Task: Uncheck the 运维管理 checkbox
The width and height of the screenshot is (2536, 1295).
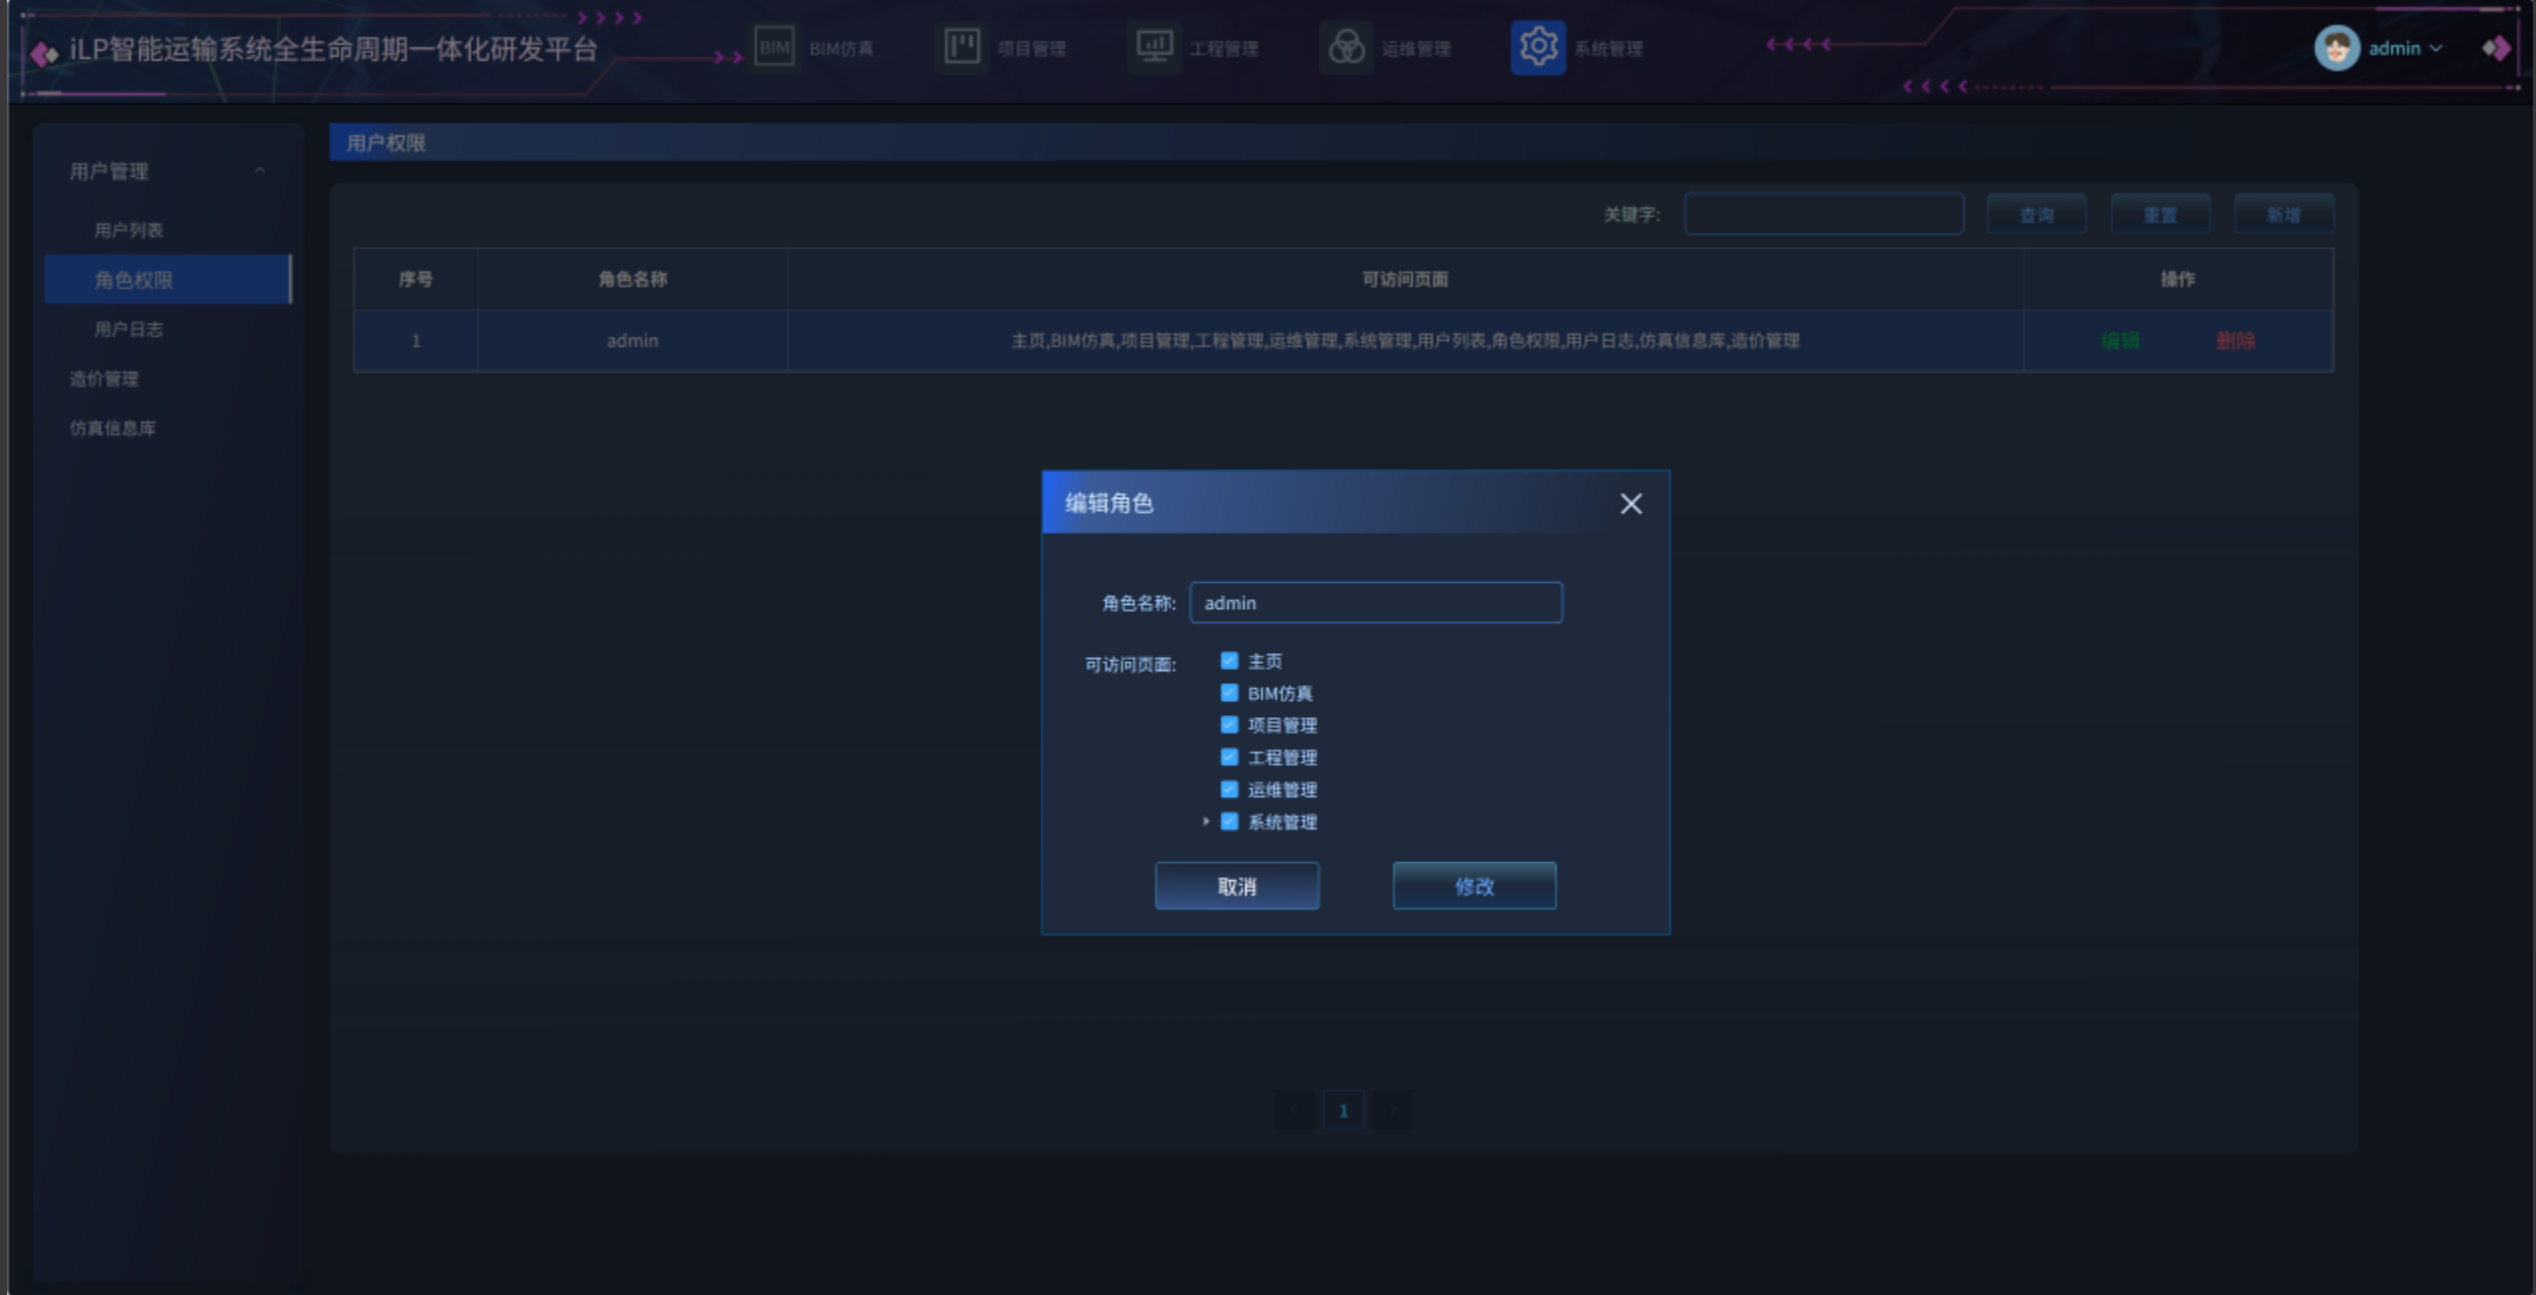Action: pyautogui.click(x=1229, y=789)
